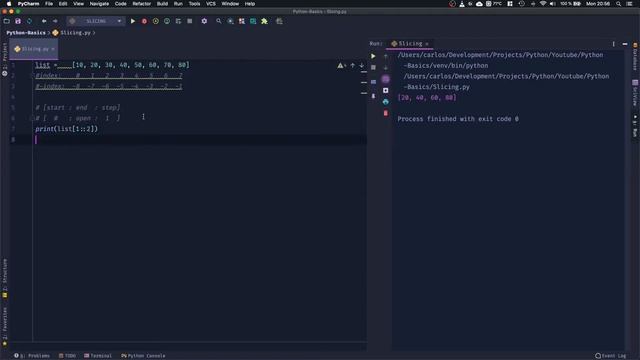Image resolution: width=640 pixels, height=360 pixels.
Task: Toggle the SciView tool window
Action: tap(635, 93)
